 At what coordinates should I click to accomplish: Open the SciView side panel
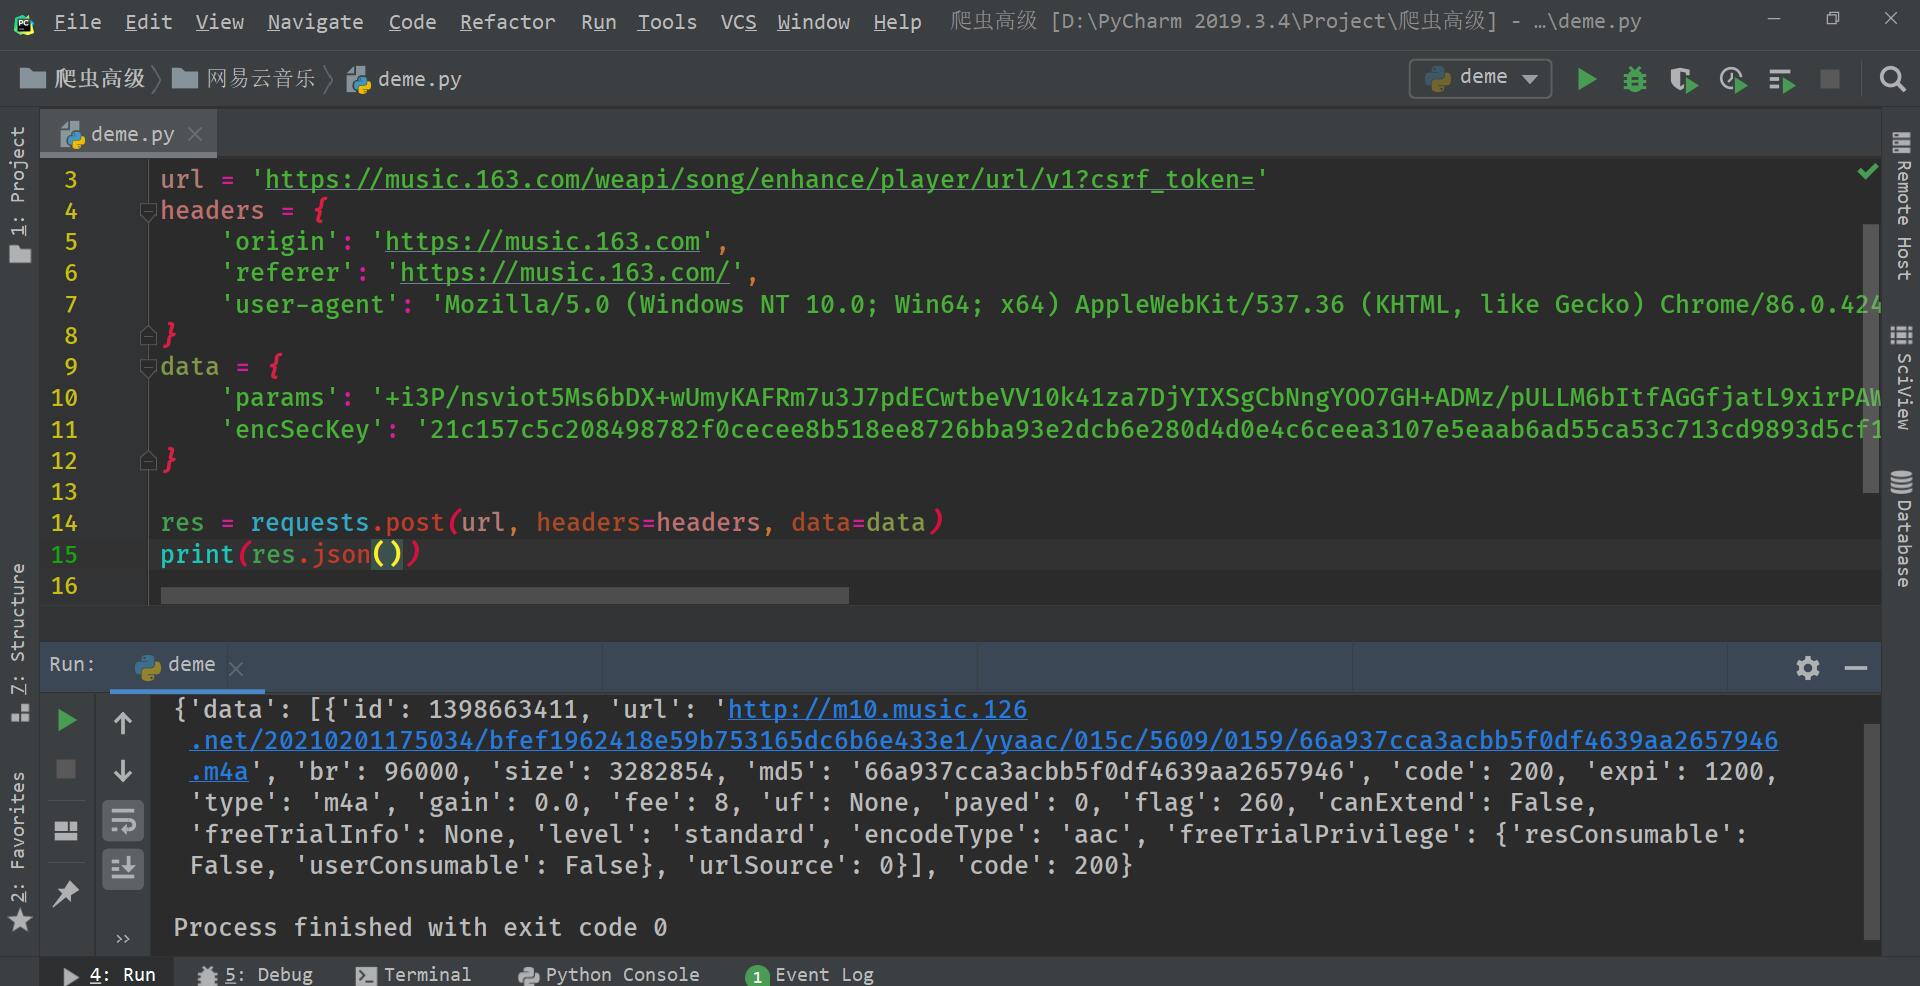[1902, 377]
